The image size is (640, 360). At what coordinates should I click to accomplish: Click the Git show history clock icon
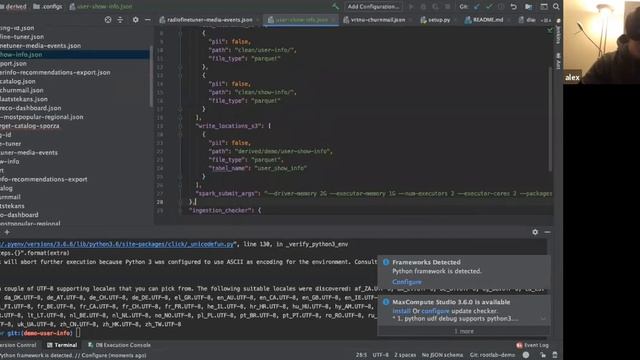(x=501, y=7)
